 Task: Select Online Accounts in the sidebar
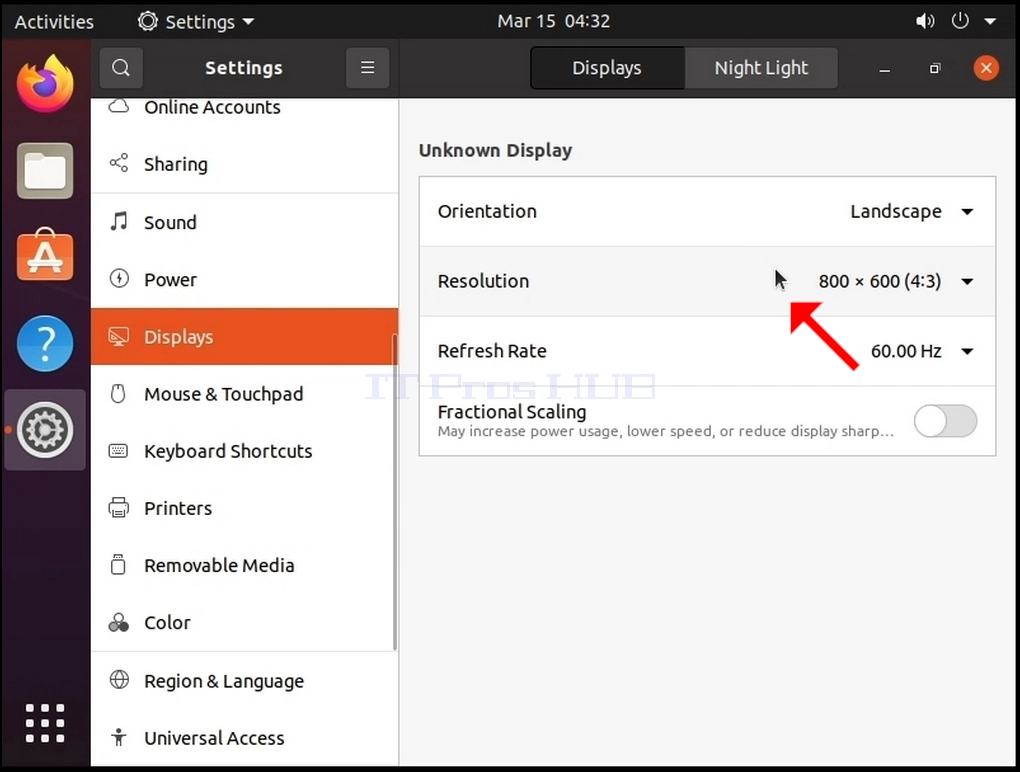245,107
